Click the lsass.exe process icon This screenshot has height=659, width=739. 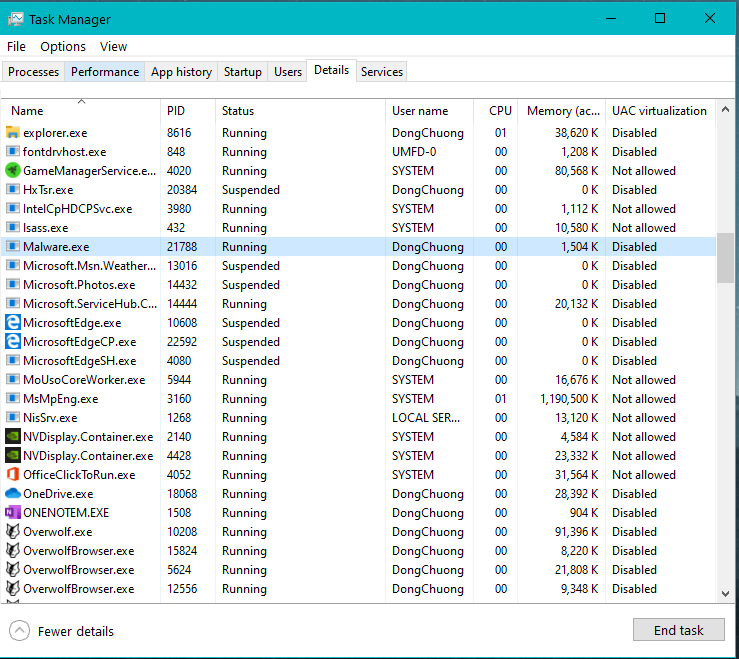13,228
